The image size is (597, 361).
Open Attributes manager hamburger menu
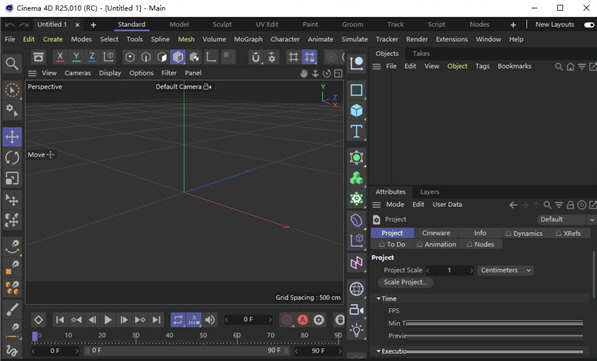(377, 205)
